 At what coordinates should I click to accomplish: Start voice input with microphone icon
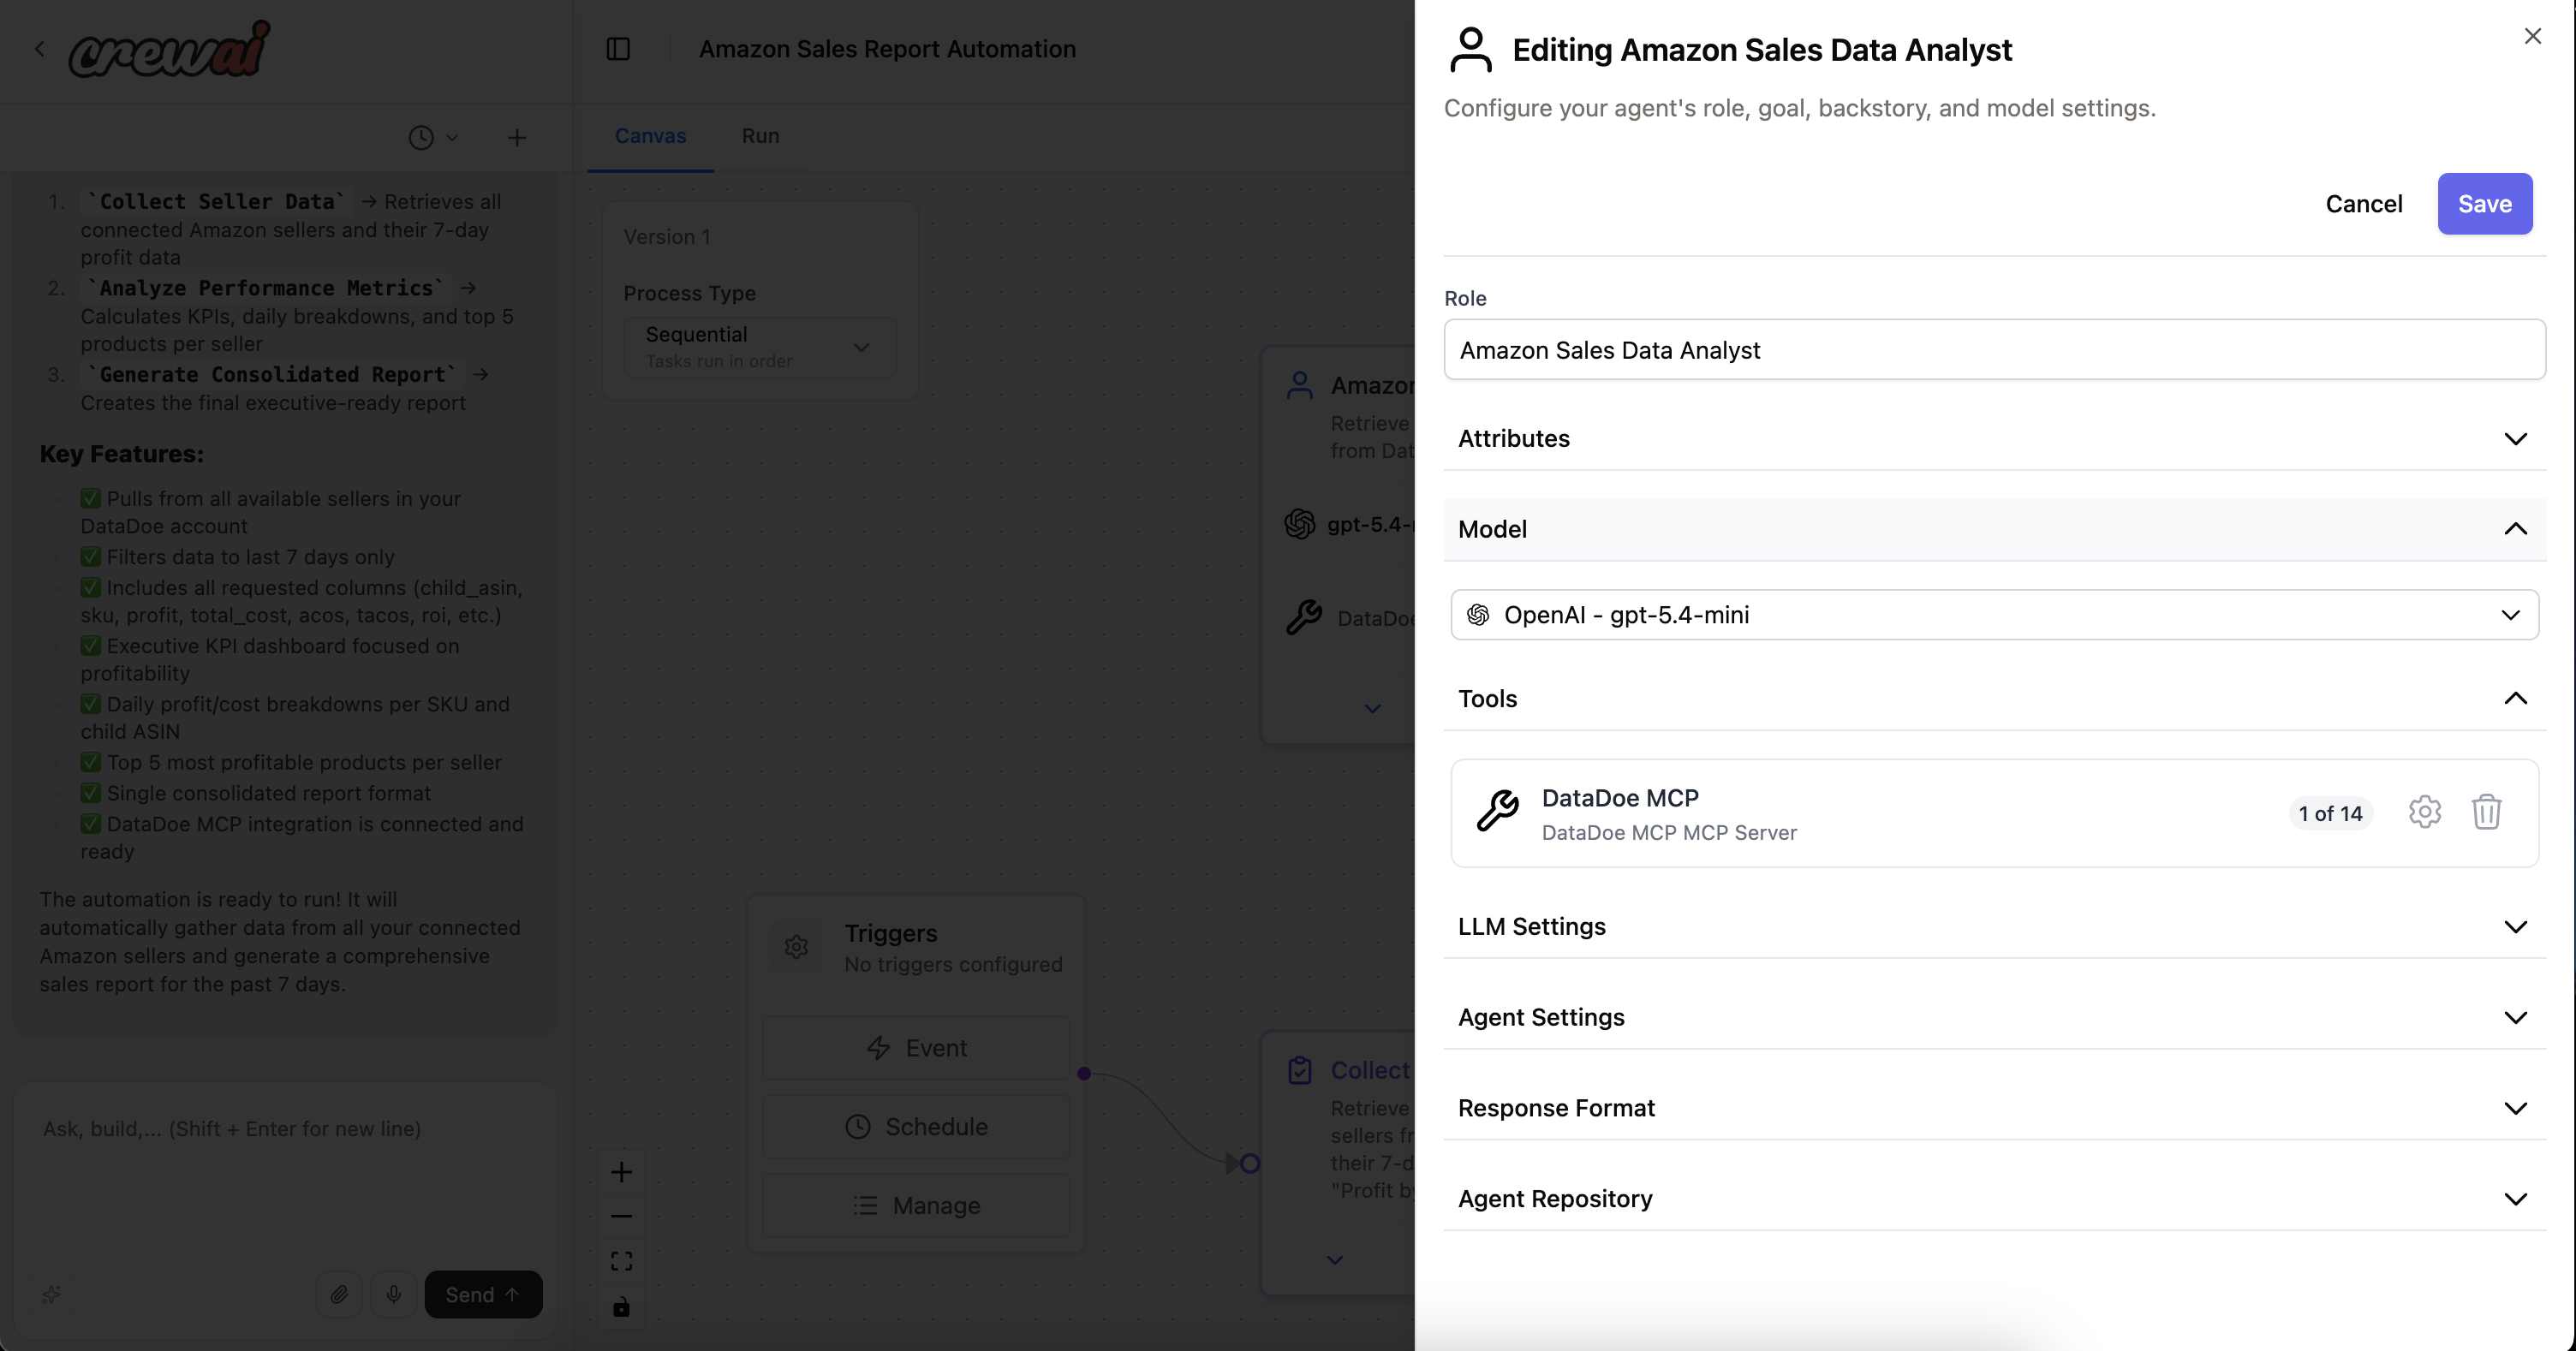pyautogui.click(x=394, y=1295)
